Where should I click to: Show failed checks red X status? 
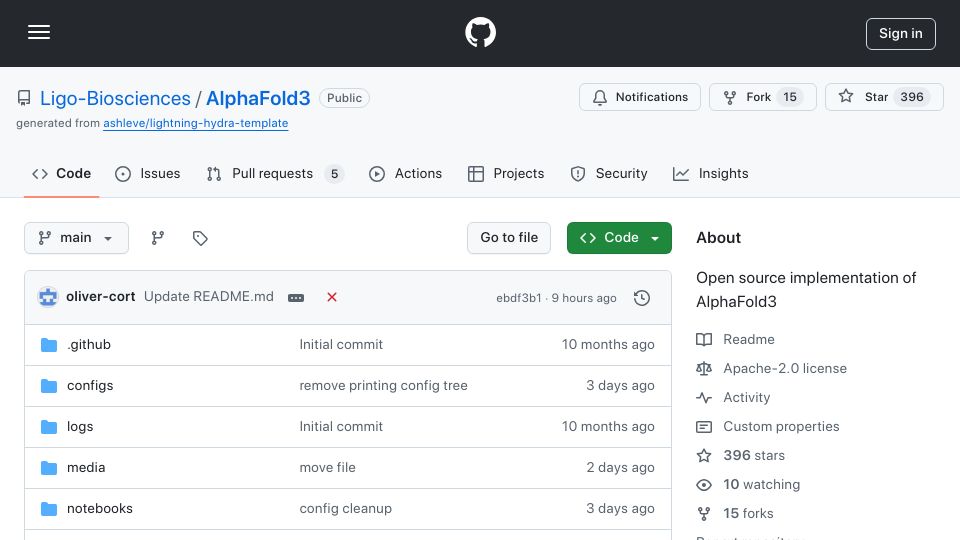pos(332,297)
